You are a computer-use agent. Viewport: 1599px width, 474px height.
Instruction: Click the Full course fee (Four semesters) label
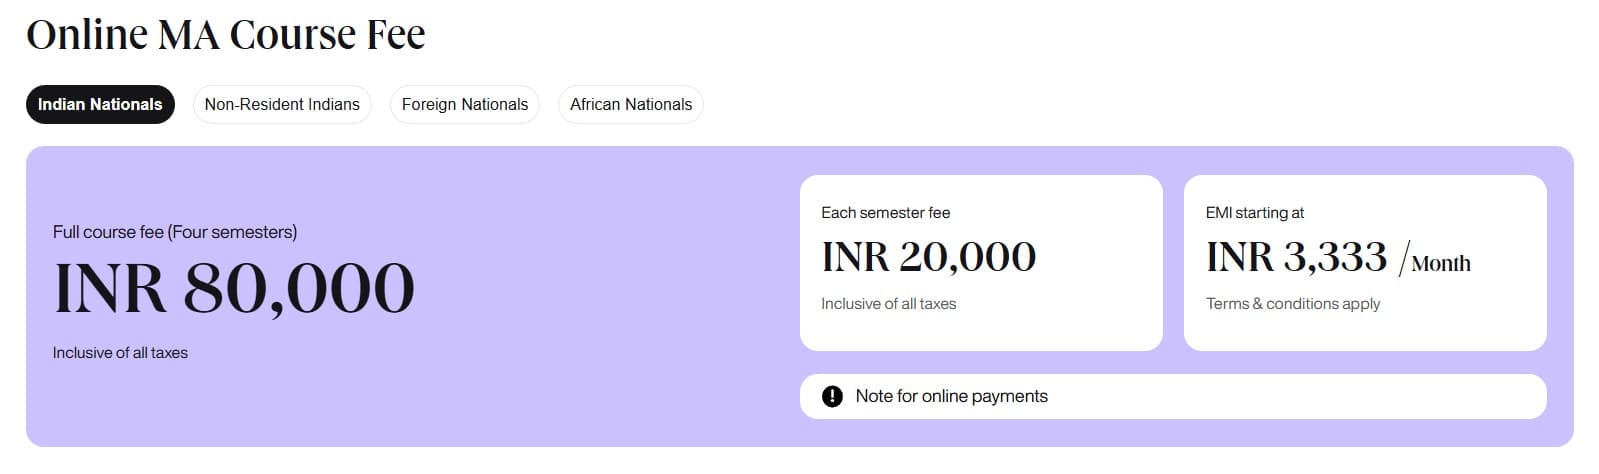click(x=175, y=232)
